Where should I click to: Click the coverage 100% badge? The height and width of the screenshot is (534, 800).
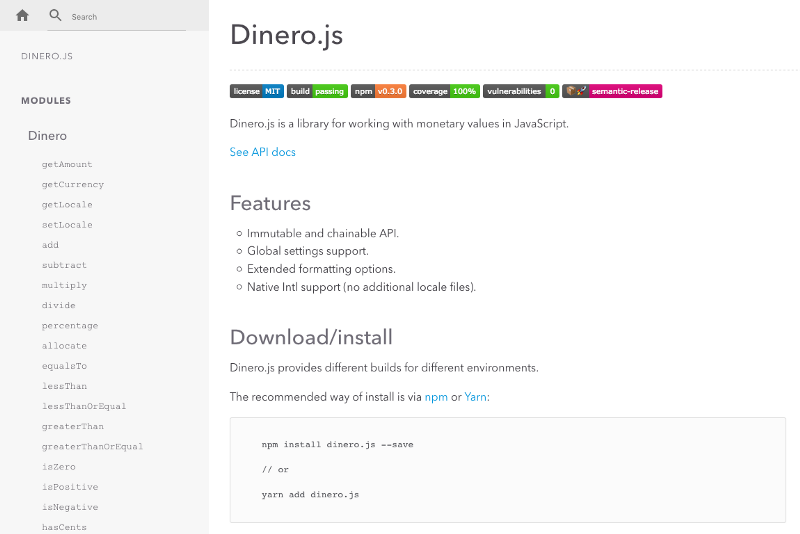coord(444,91)
